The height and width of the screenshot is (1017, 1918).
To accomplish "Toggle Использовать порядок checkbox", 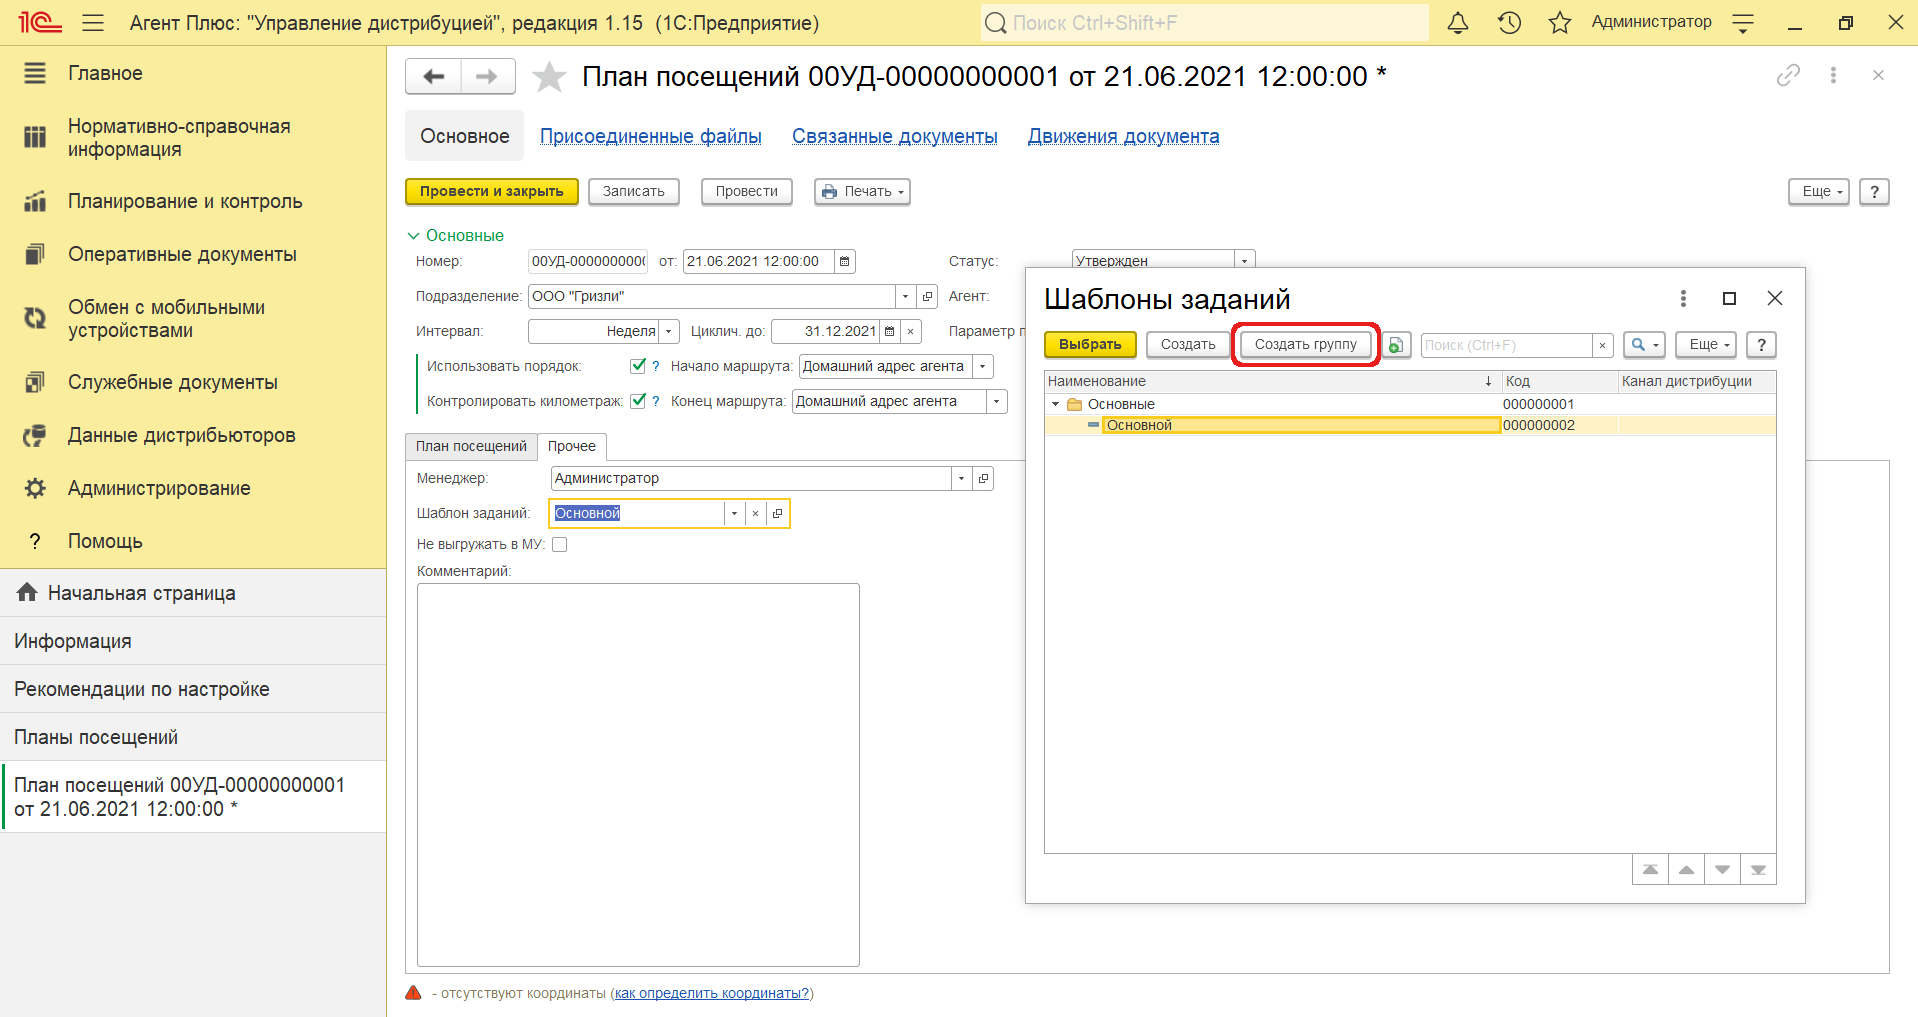I will click(x=638, y=366).
